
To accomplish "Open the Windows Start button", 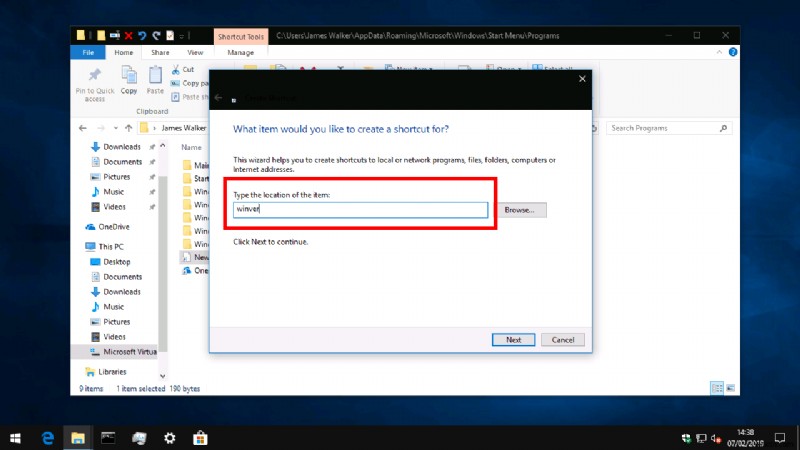I will point(15,438).
